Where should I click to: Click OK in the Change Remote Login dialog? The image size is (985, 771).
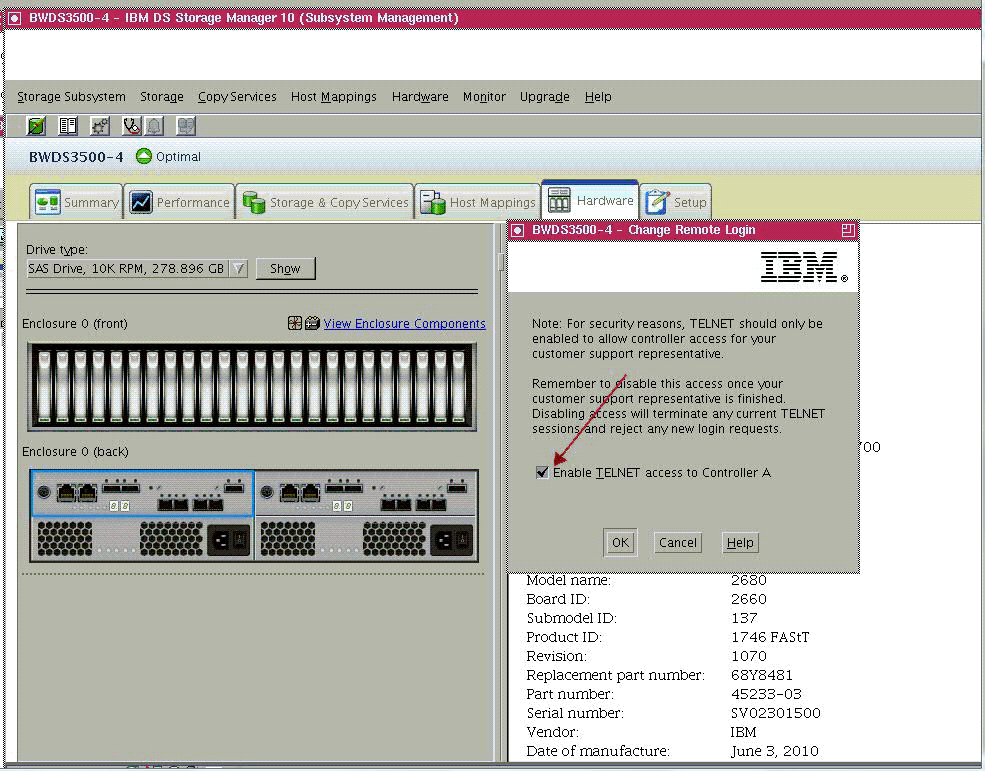point(619,542)
